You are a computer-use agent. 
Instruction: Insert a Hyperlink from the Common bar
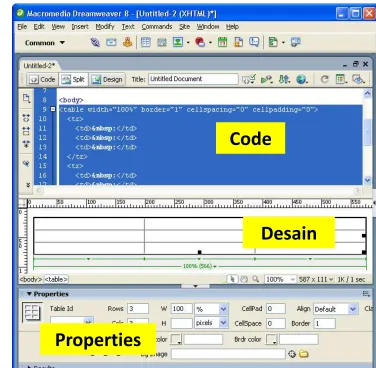pyautogui.click(x=95, y=42)
